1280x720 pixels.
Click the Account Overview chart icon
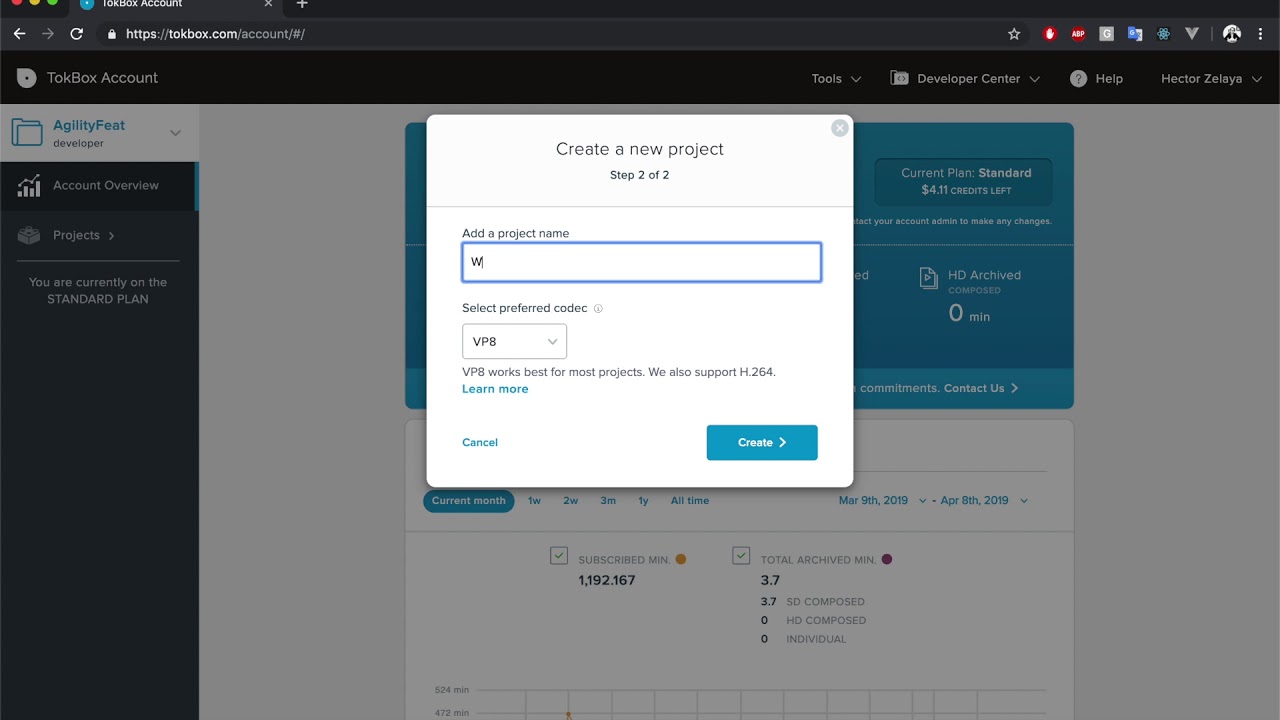coord(29,186)
